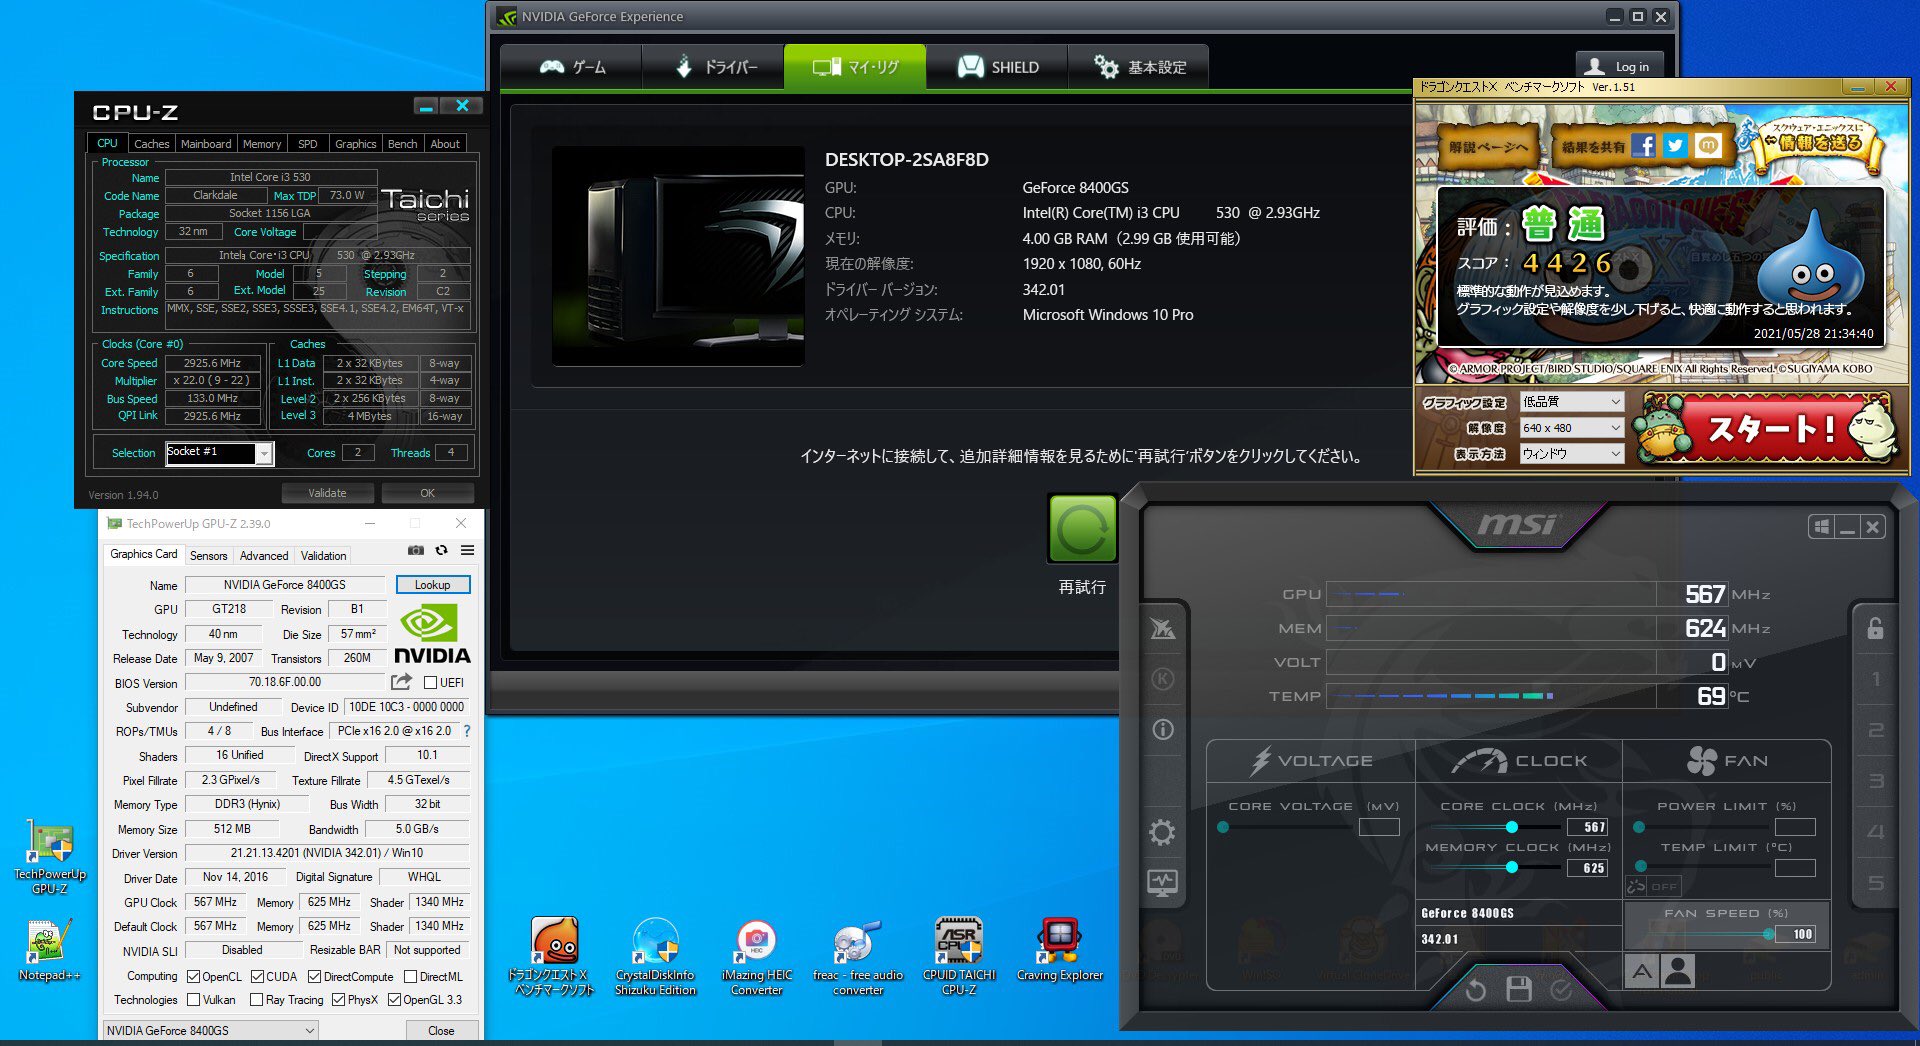This screenshot has width=1920, height=1046.
Task: Expand display mode dropdown ウィンドウ
Action: coord(1571,453)
